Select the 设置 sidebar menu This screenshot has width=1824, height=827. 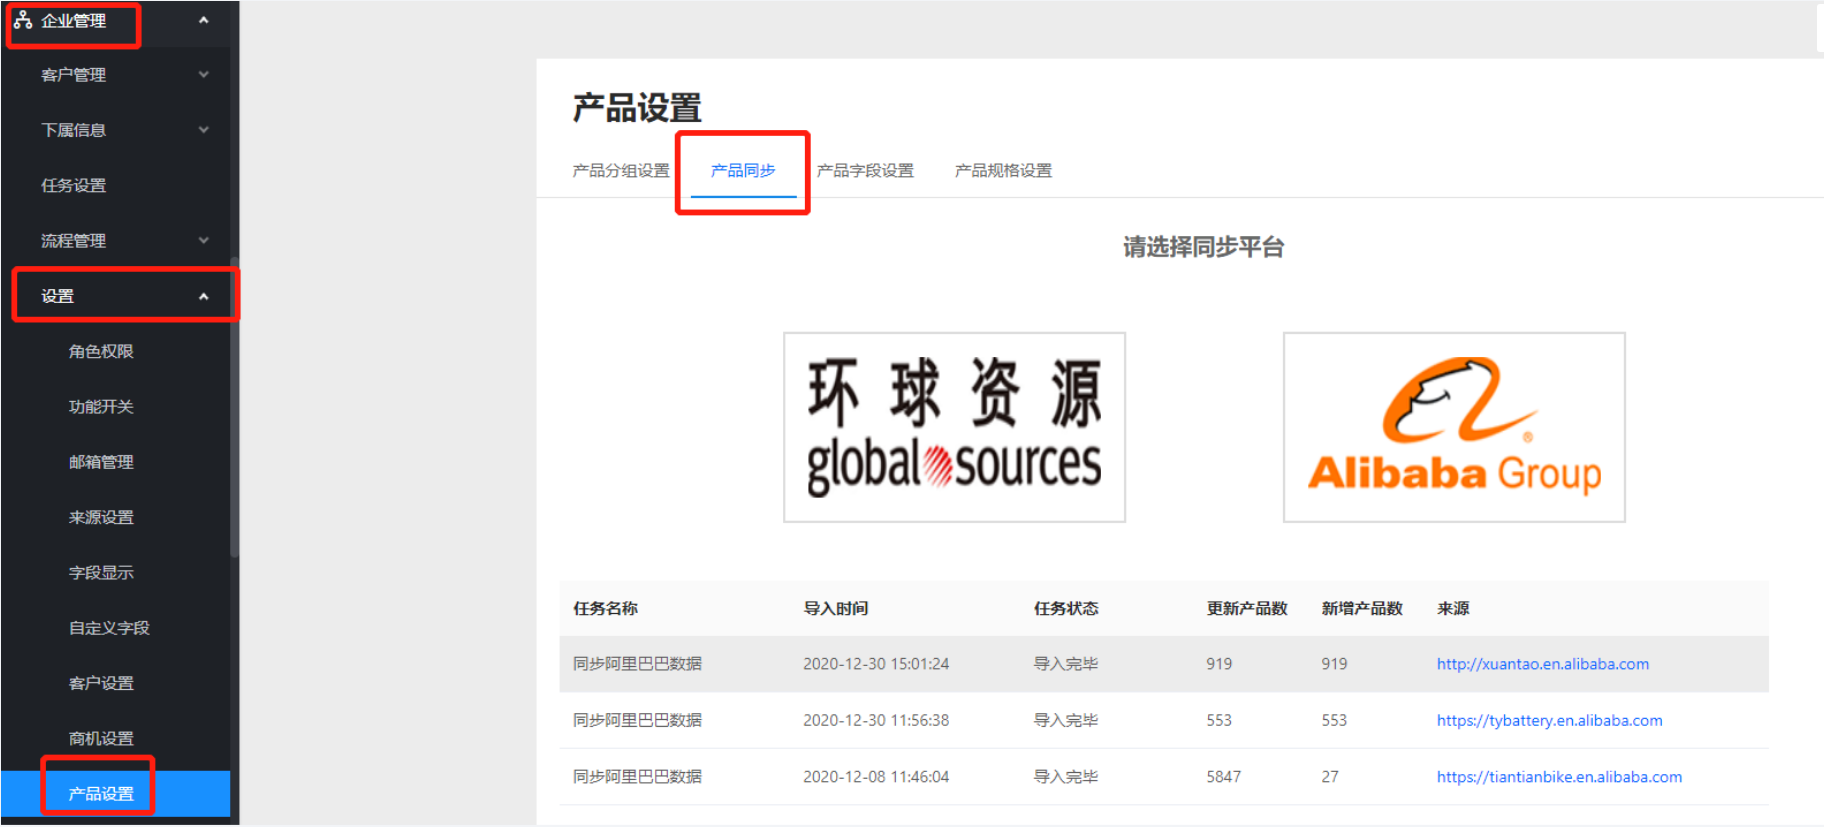(x=115, y=296)
